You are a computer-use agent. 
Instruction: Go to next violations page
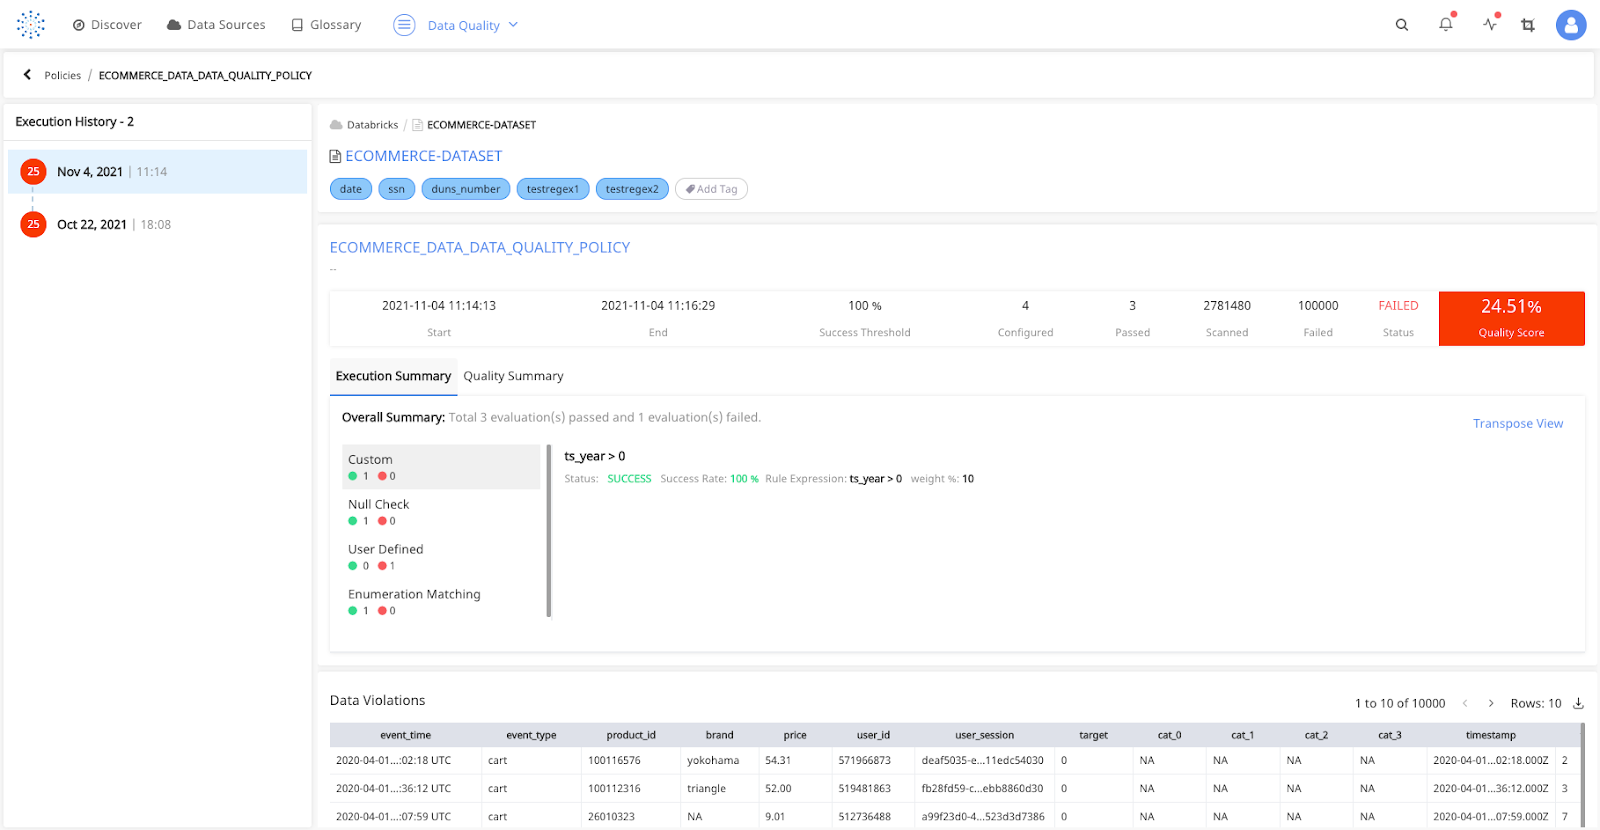coord(1491,704)
